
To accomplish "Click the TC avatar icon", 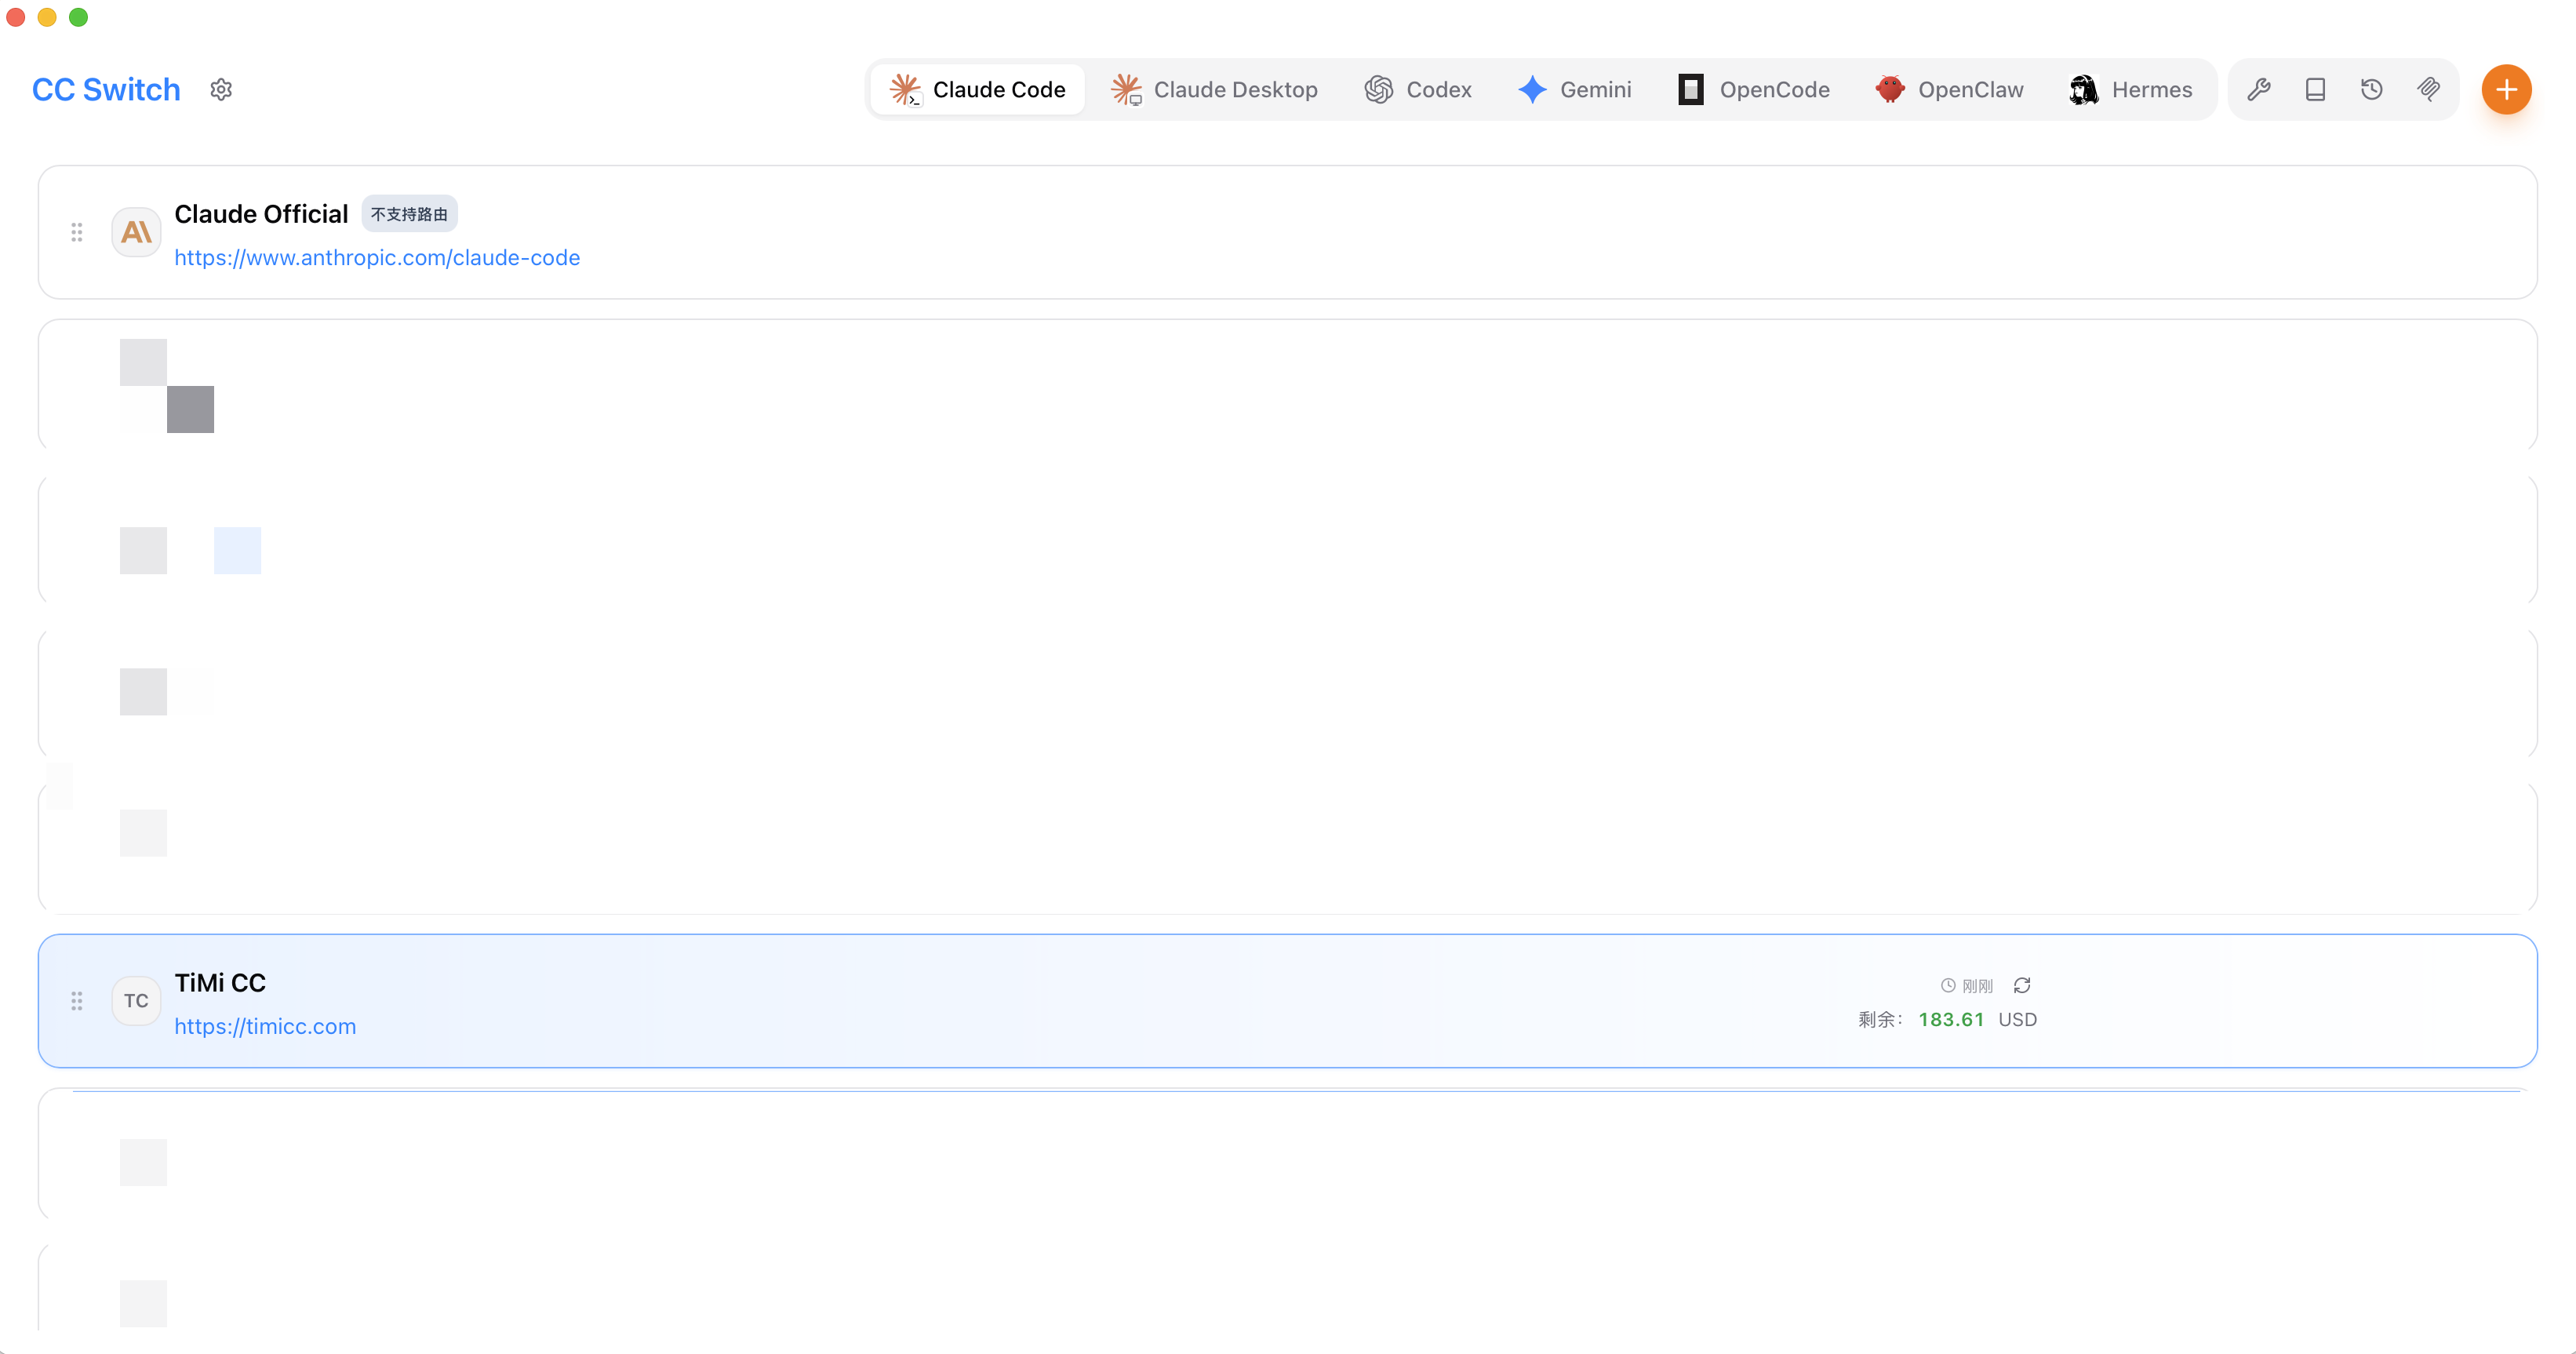I will tap(136, 1001).
